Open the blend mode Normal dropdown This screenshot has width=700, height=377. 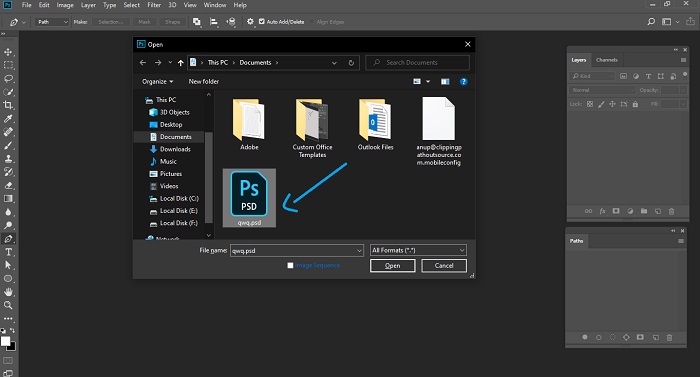point(602,90)
